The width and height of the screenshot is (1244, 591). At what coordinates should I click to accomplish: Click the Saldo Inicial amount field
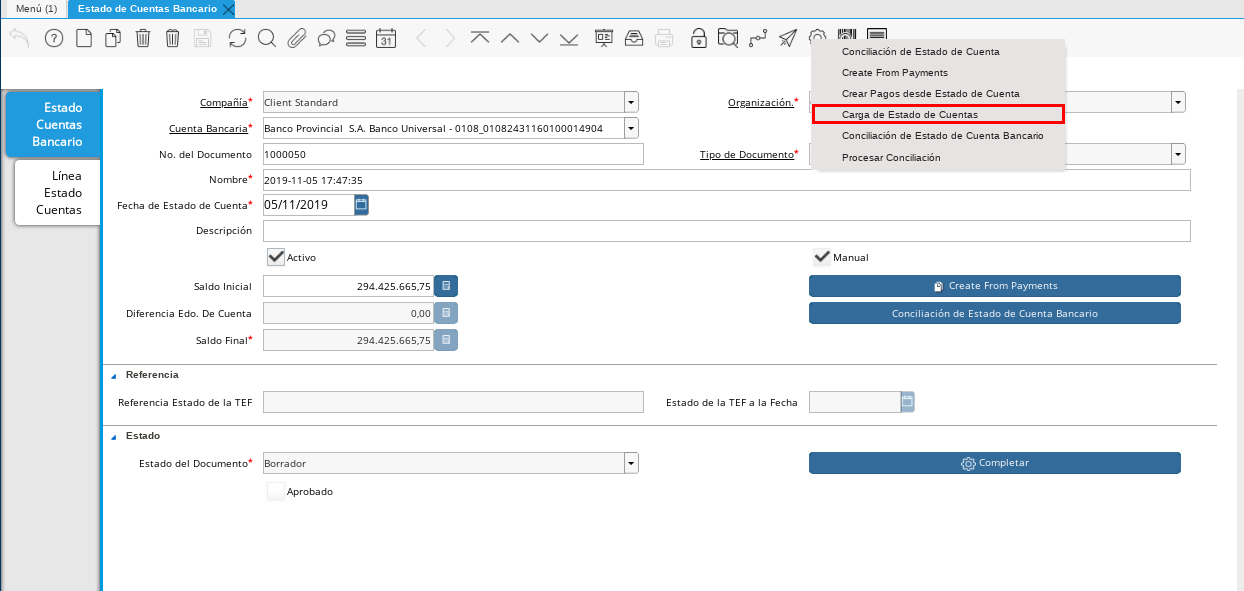click(348, 287)
